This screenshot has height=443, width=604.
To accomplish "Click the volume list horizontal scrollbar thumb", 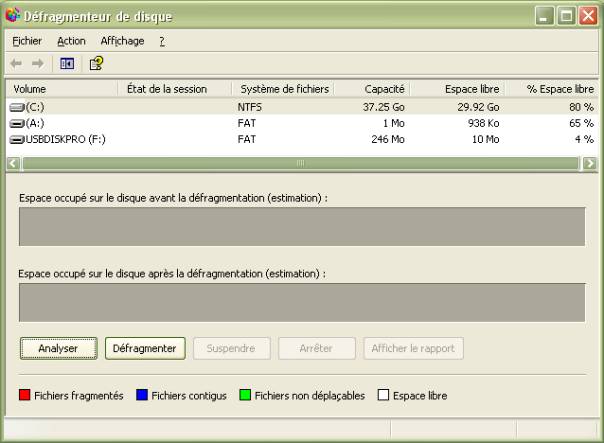I will 301,163.
